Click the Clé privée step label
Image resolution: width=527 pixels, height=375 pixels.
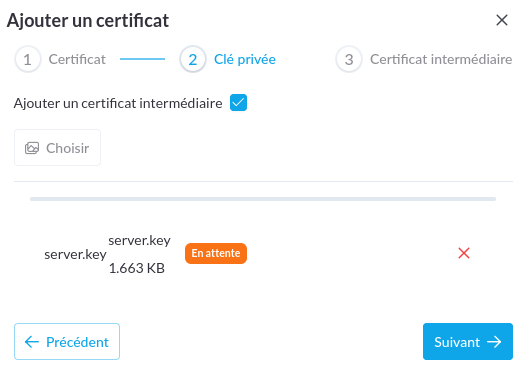(245, 59)
